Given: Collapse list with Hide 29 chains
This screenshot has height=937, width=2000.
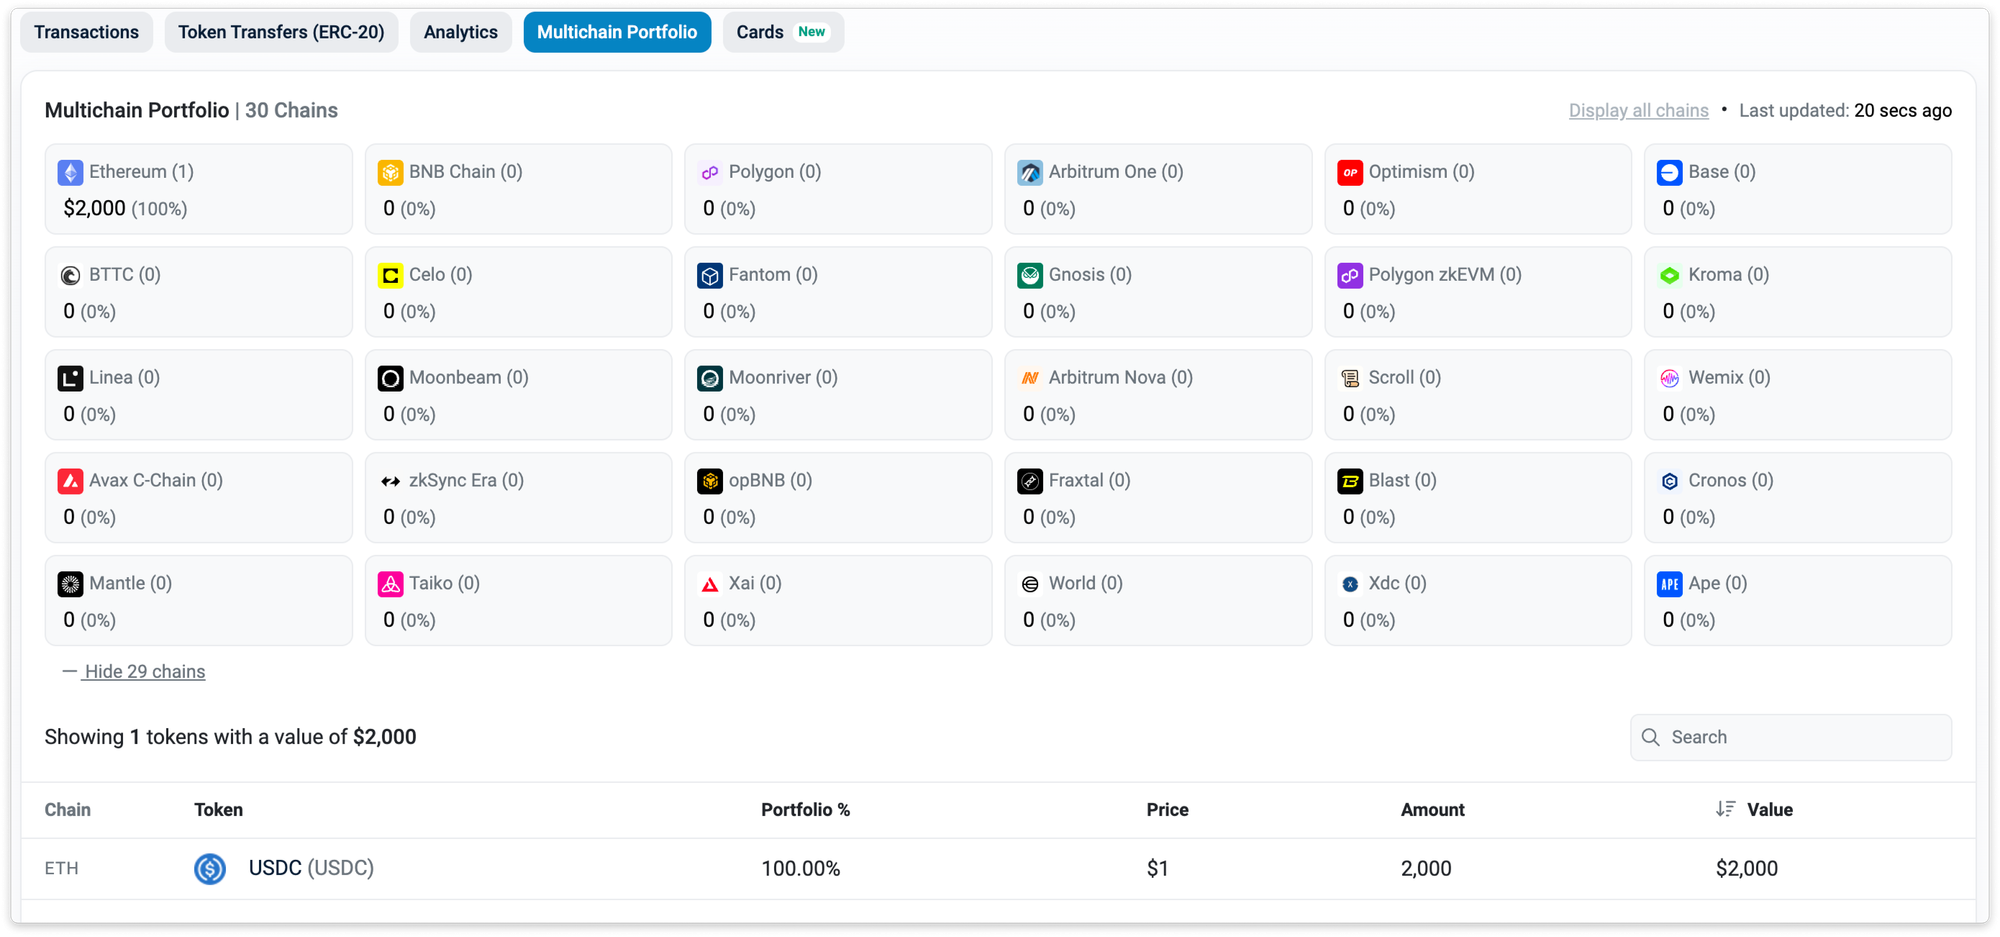Looking at the screenshot, I should click(x=144, y=672).
